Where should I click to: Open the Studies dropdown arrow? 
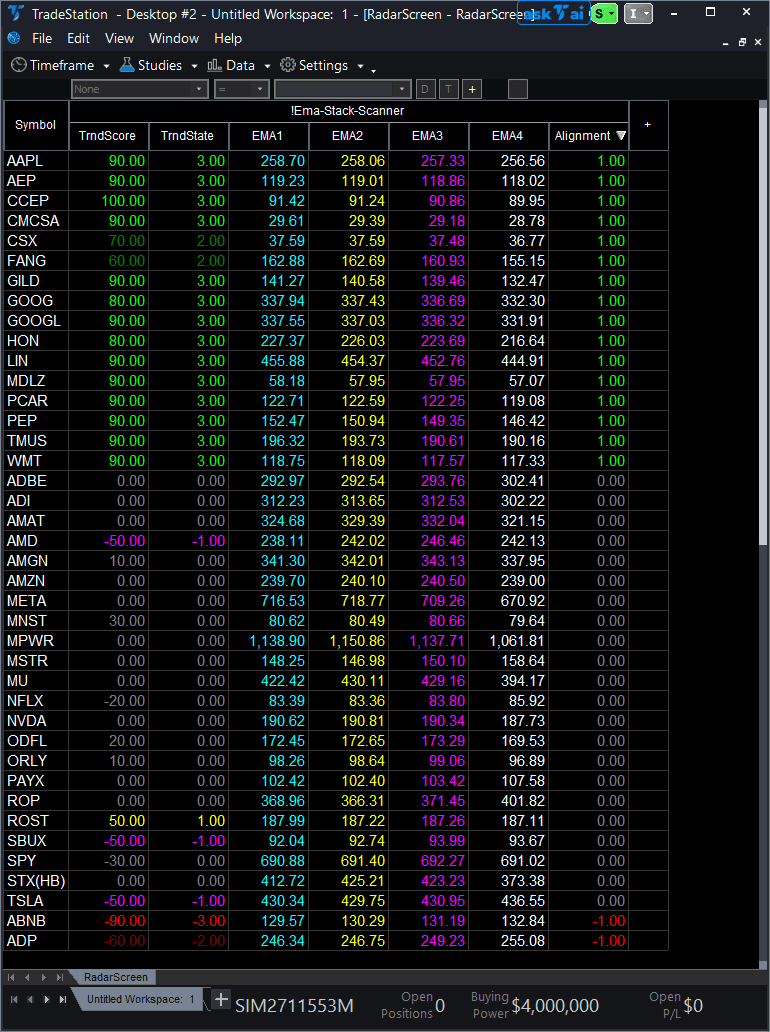[194, 66]
